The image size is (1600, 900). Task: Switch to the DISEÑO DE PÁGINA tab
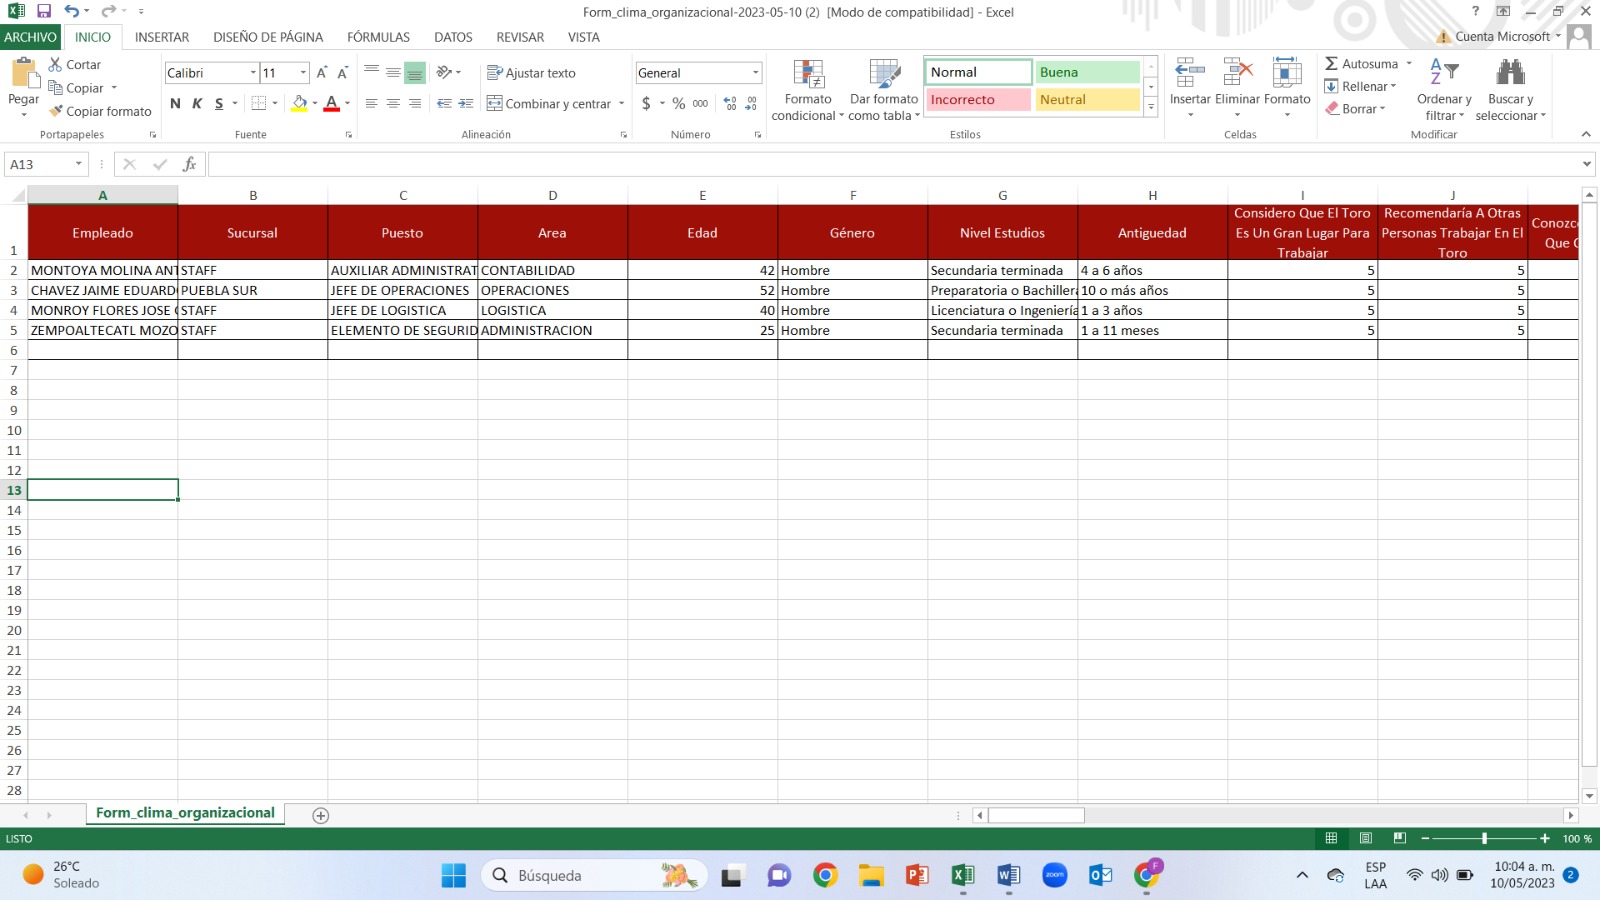tap(268, 37)
